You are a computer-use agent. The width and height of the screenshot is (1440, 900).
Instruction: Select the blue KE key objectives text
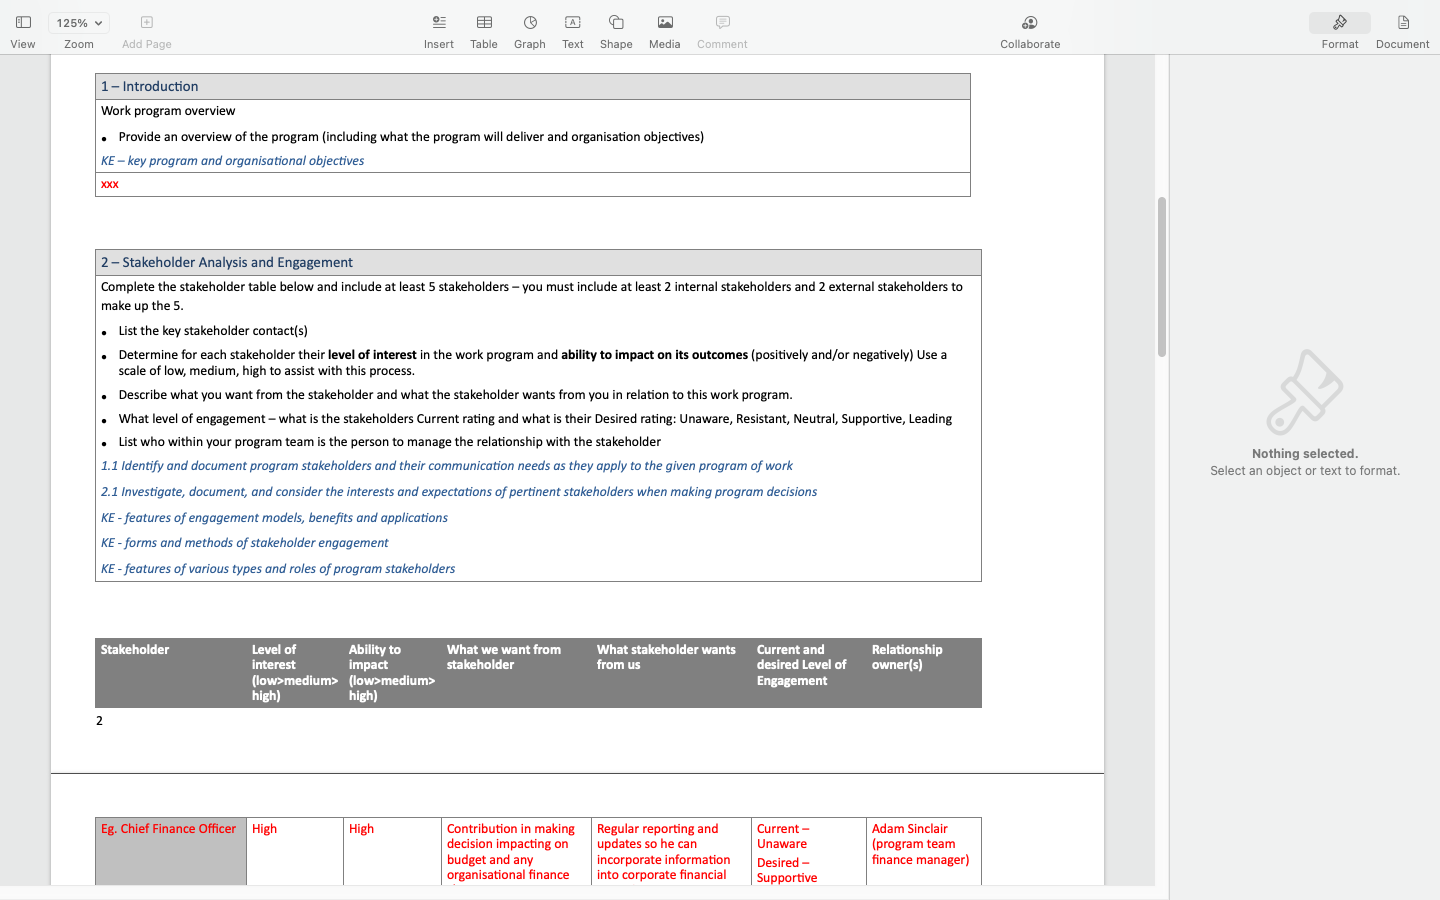click(232, 160)
